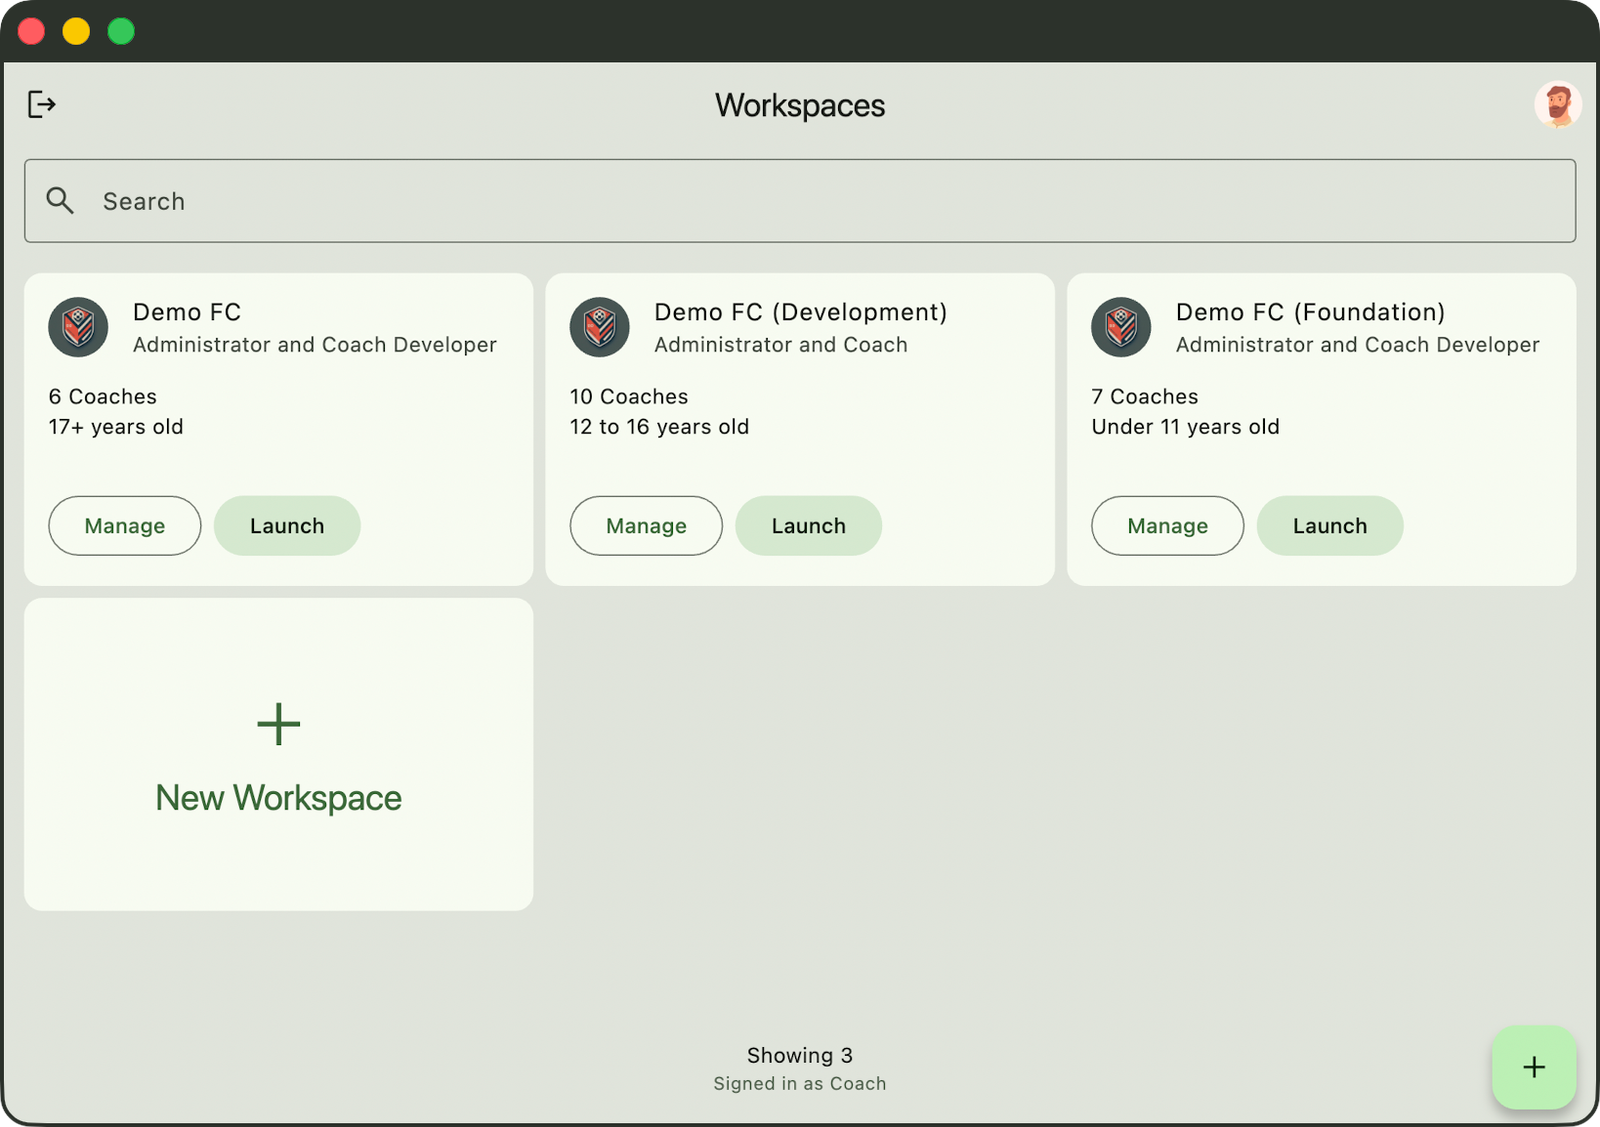The width and height of the screenshot is (1600, 1127).
Task: Manage the Demo FC workspace
Action: 125,526
